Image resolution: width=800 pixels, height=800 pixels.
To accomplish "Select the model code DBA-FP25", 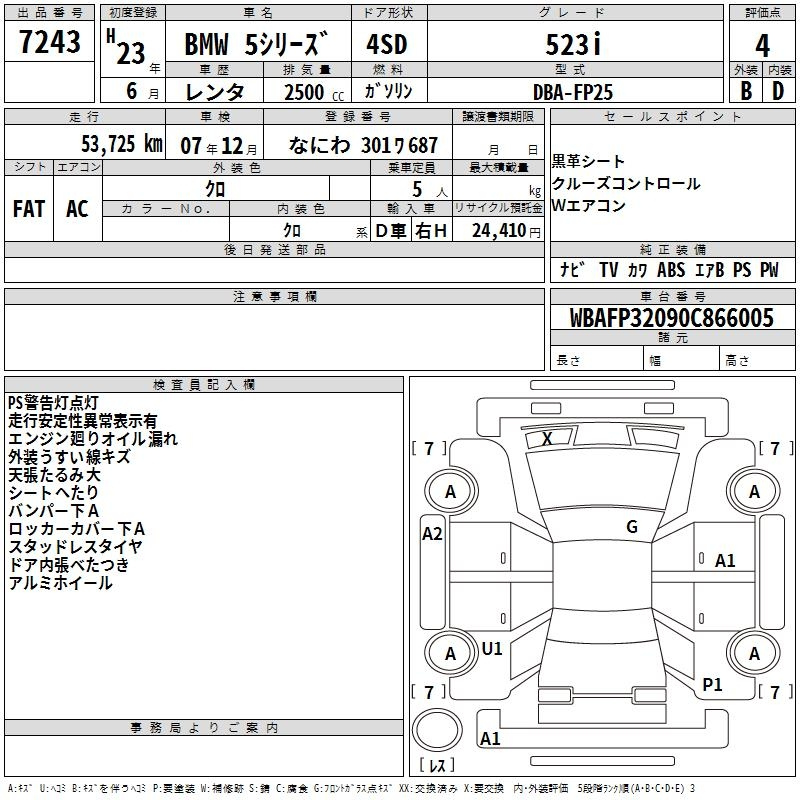I will coord(574,91).
